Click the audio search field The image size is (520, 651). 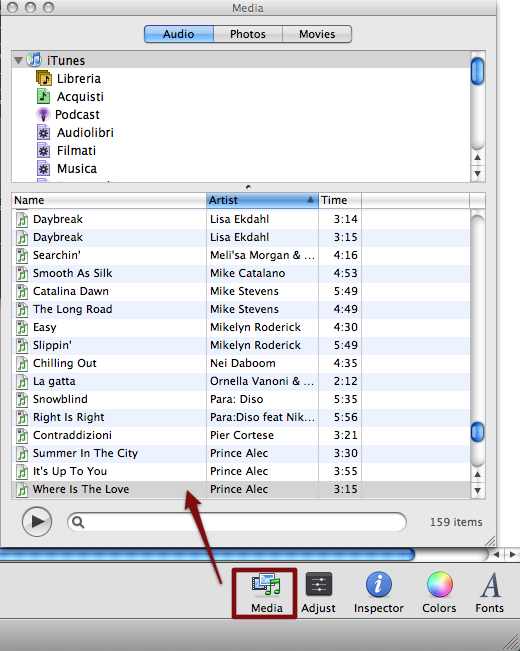pyautogui.click(x=237, y=522)
